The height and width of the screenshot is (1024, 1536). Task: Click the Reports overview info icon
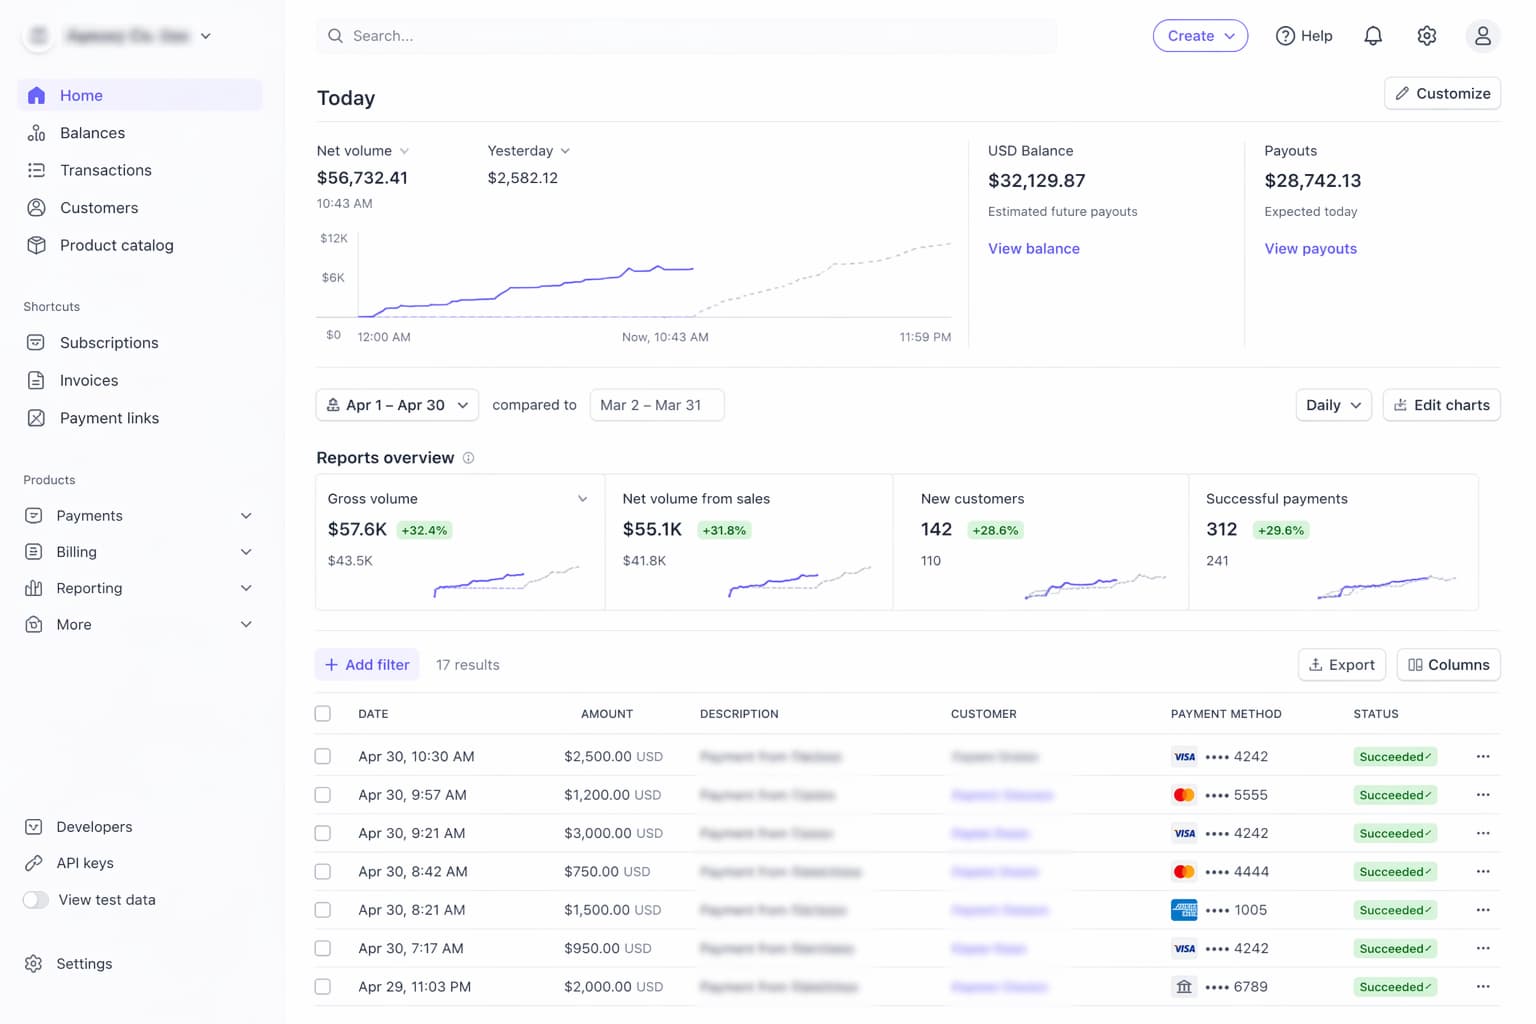tap(468, 458)
